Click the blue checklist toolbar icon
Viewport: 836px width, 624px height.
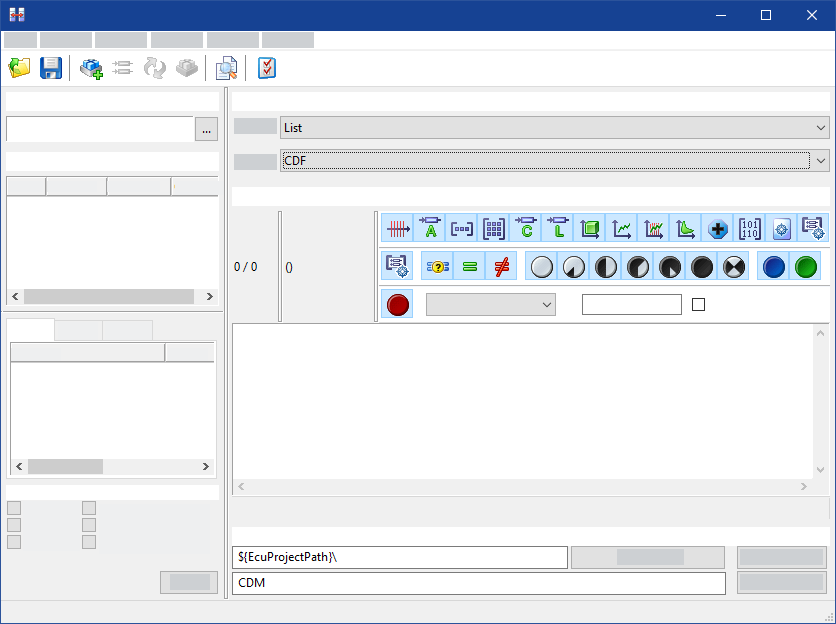[267, 68]
